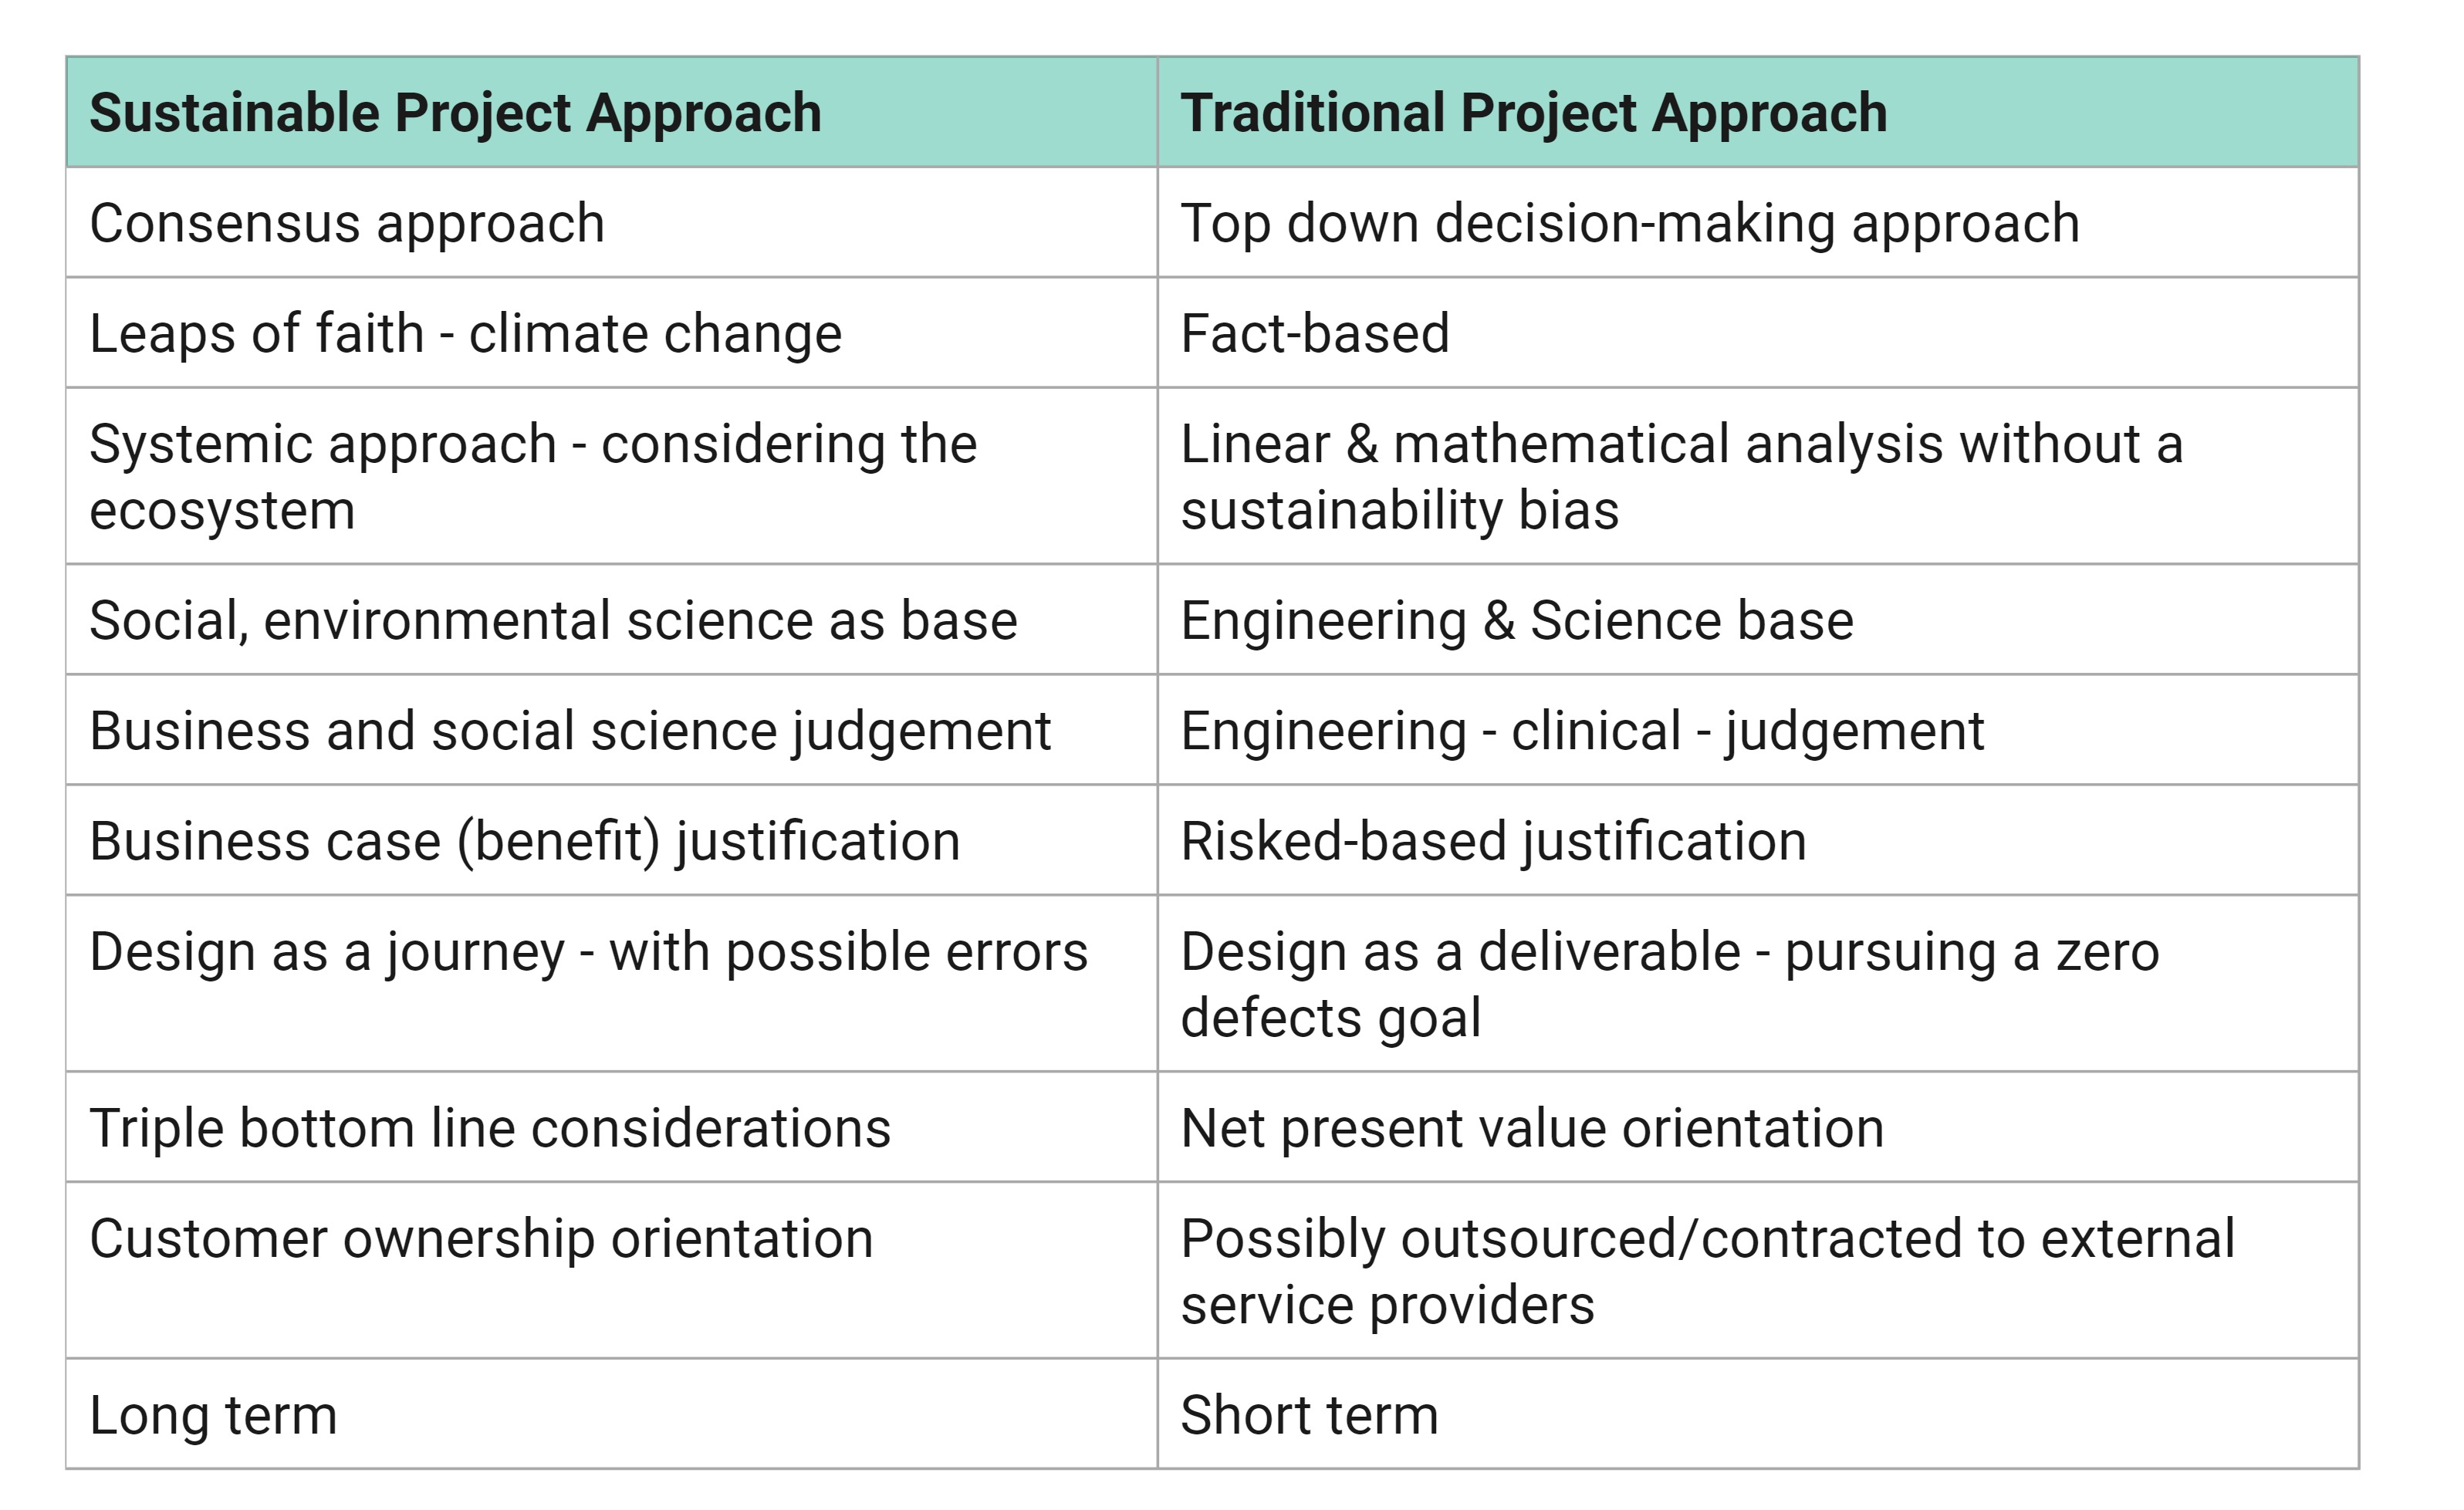Viewport: 2464px width, 1510px height.
Task: Select the 'Systemic approach' ecosystem cell
Action: [532, 476]
